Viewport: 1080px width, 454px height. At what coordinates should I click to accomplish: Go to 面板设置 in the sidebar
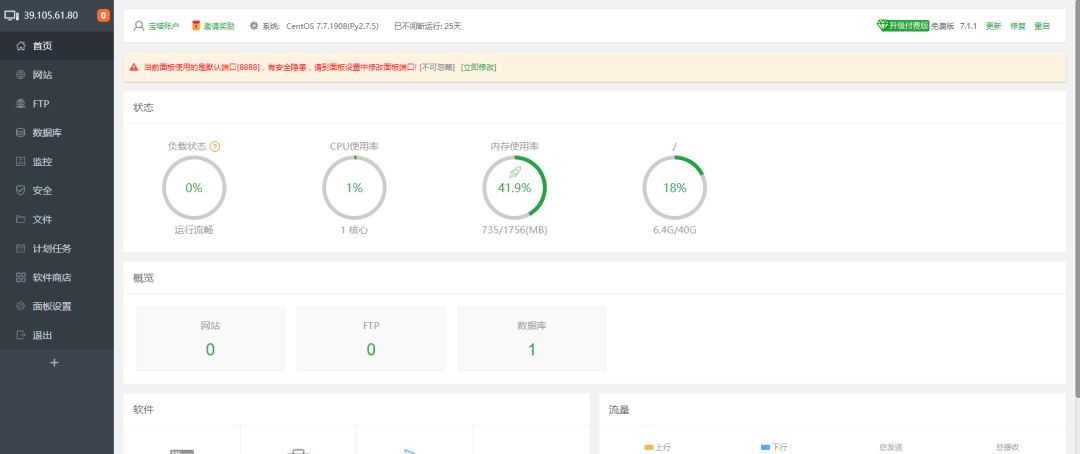coord(51,307)
